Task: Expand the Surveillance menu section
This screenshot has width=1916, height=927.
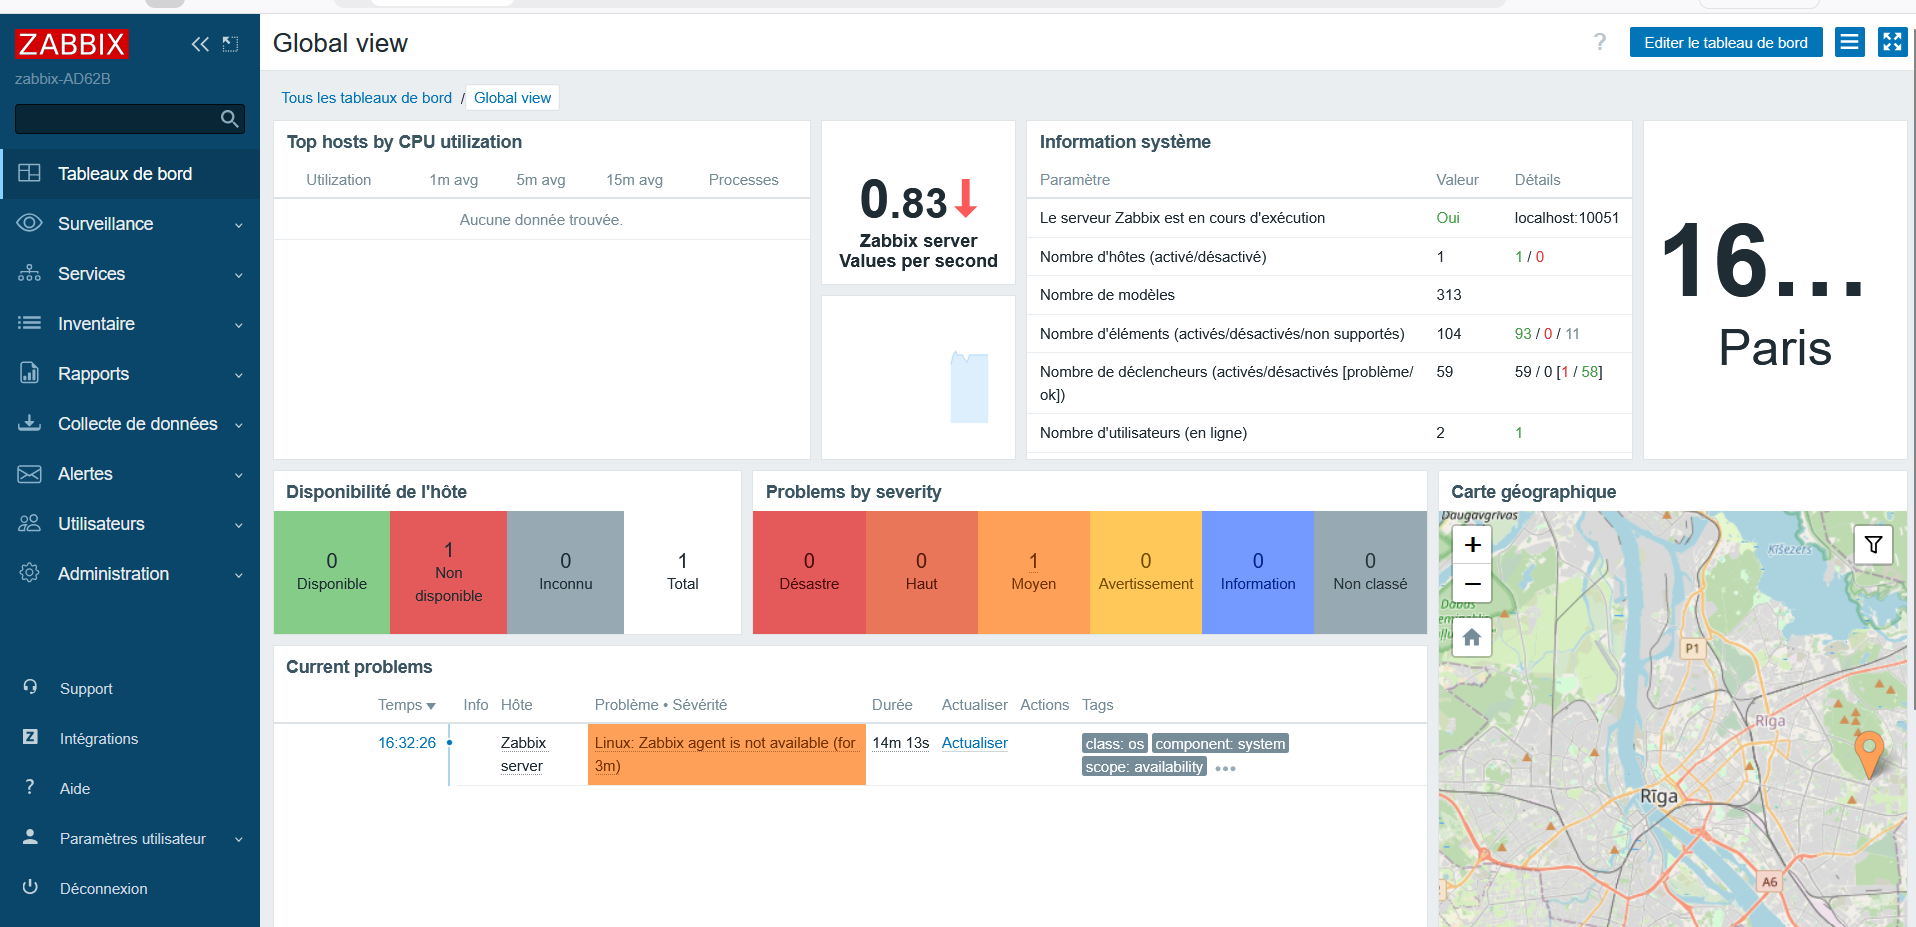Action: [105, 224]
